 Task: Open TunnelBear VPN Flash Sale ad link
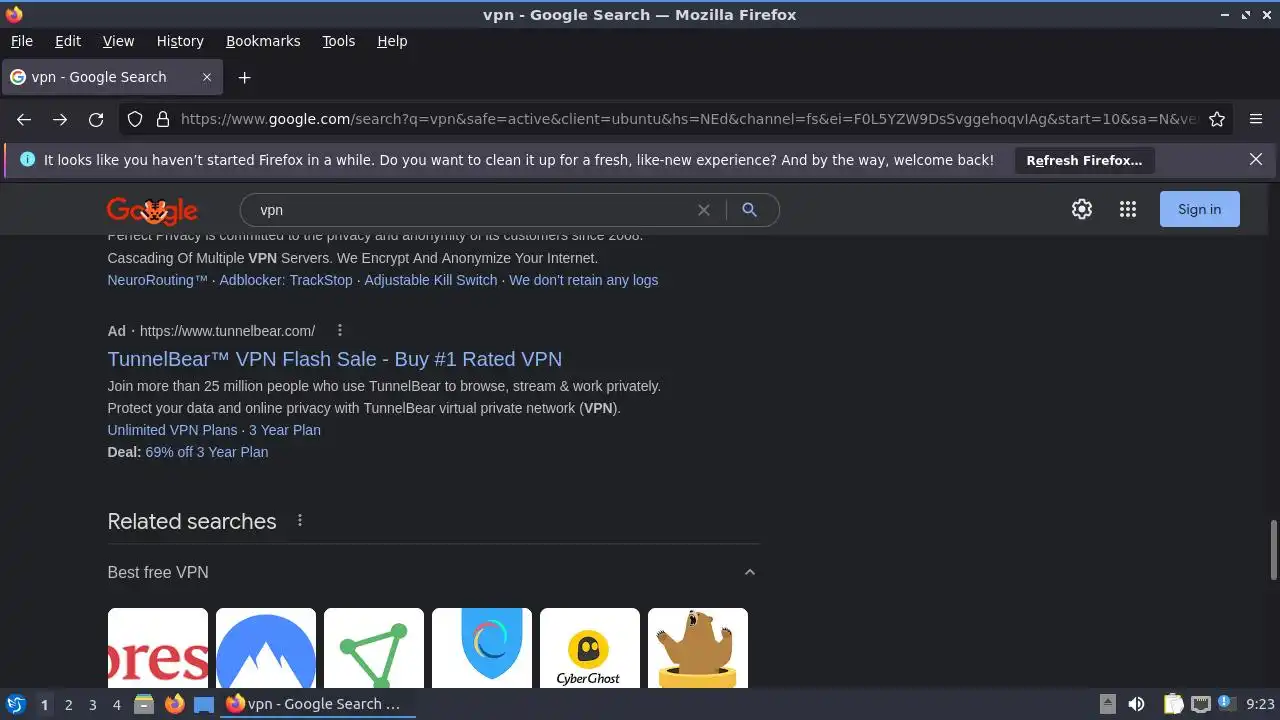335,359
